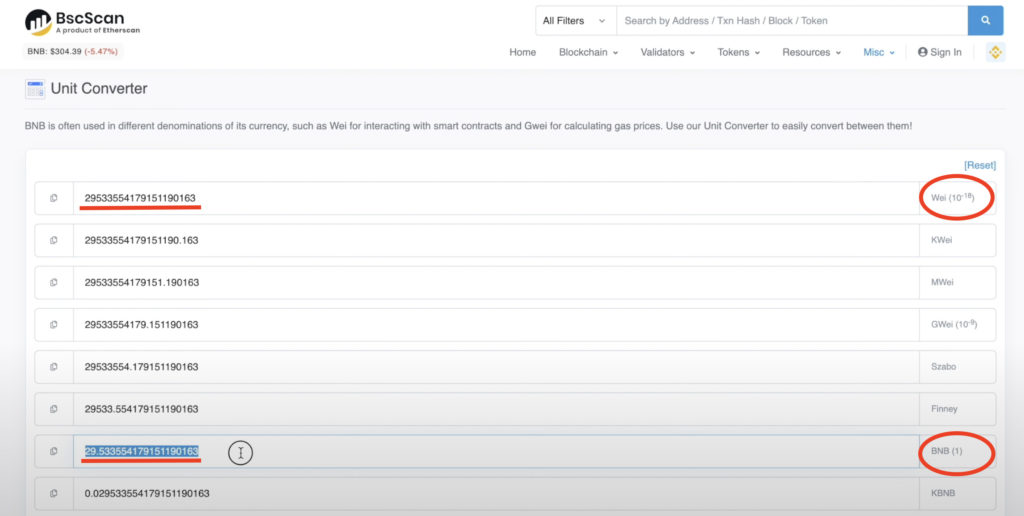This screenshot has height=516, width=1024.
Task: Go to the Home page
Action: pos(522,52)
